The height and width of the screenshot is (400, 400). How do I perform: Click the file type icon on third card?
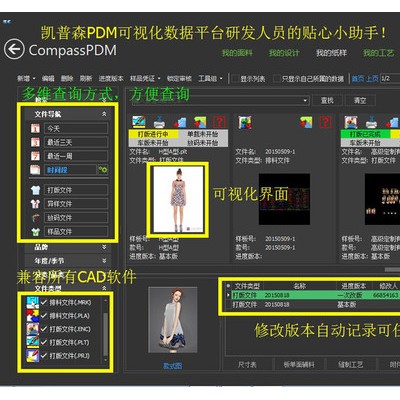point(351,122)
